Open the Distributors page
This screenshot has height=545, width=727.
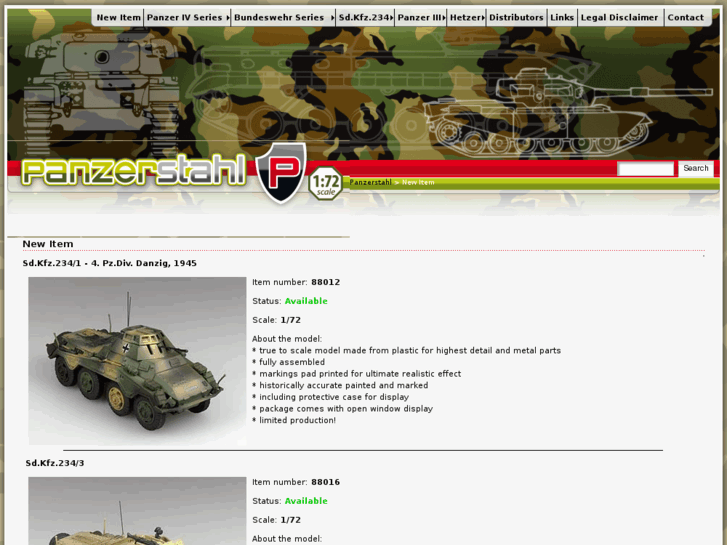516,18
